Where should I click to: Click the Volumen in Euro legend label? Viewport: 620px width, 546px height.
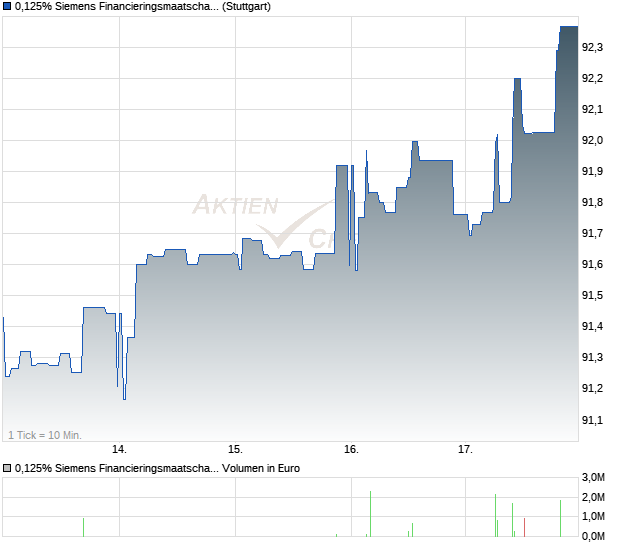pyautogui.click(x=261, y=469)
